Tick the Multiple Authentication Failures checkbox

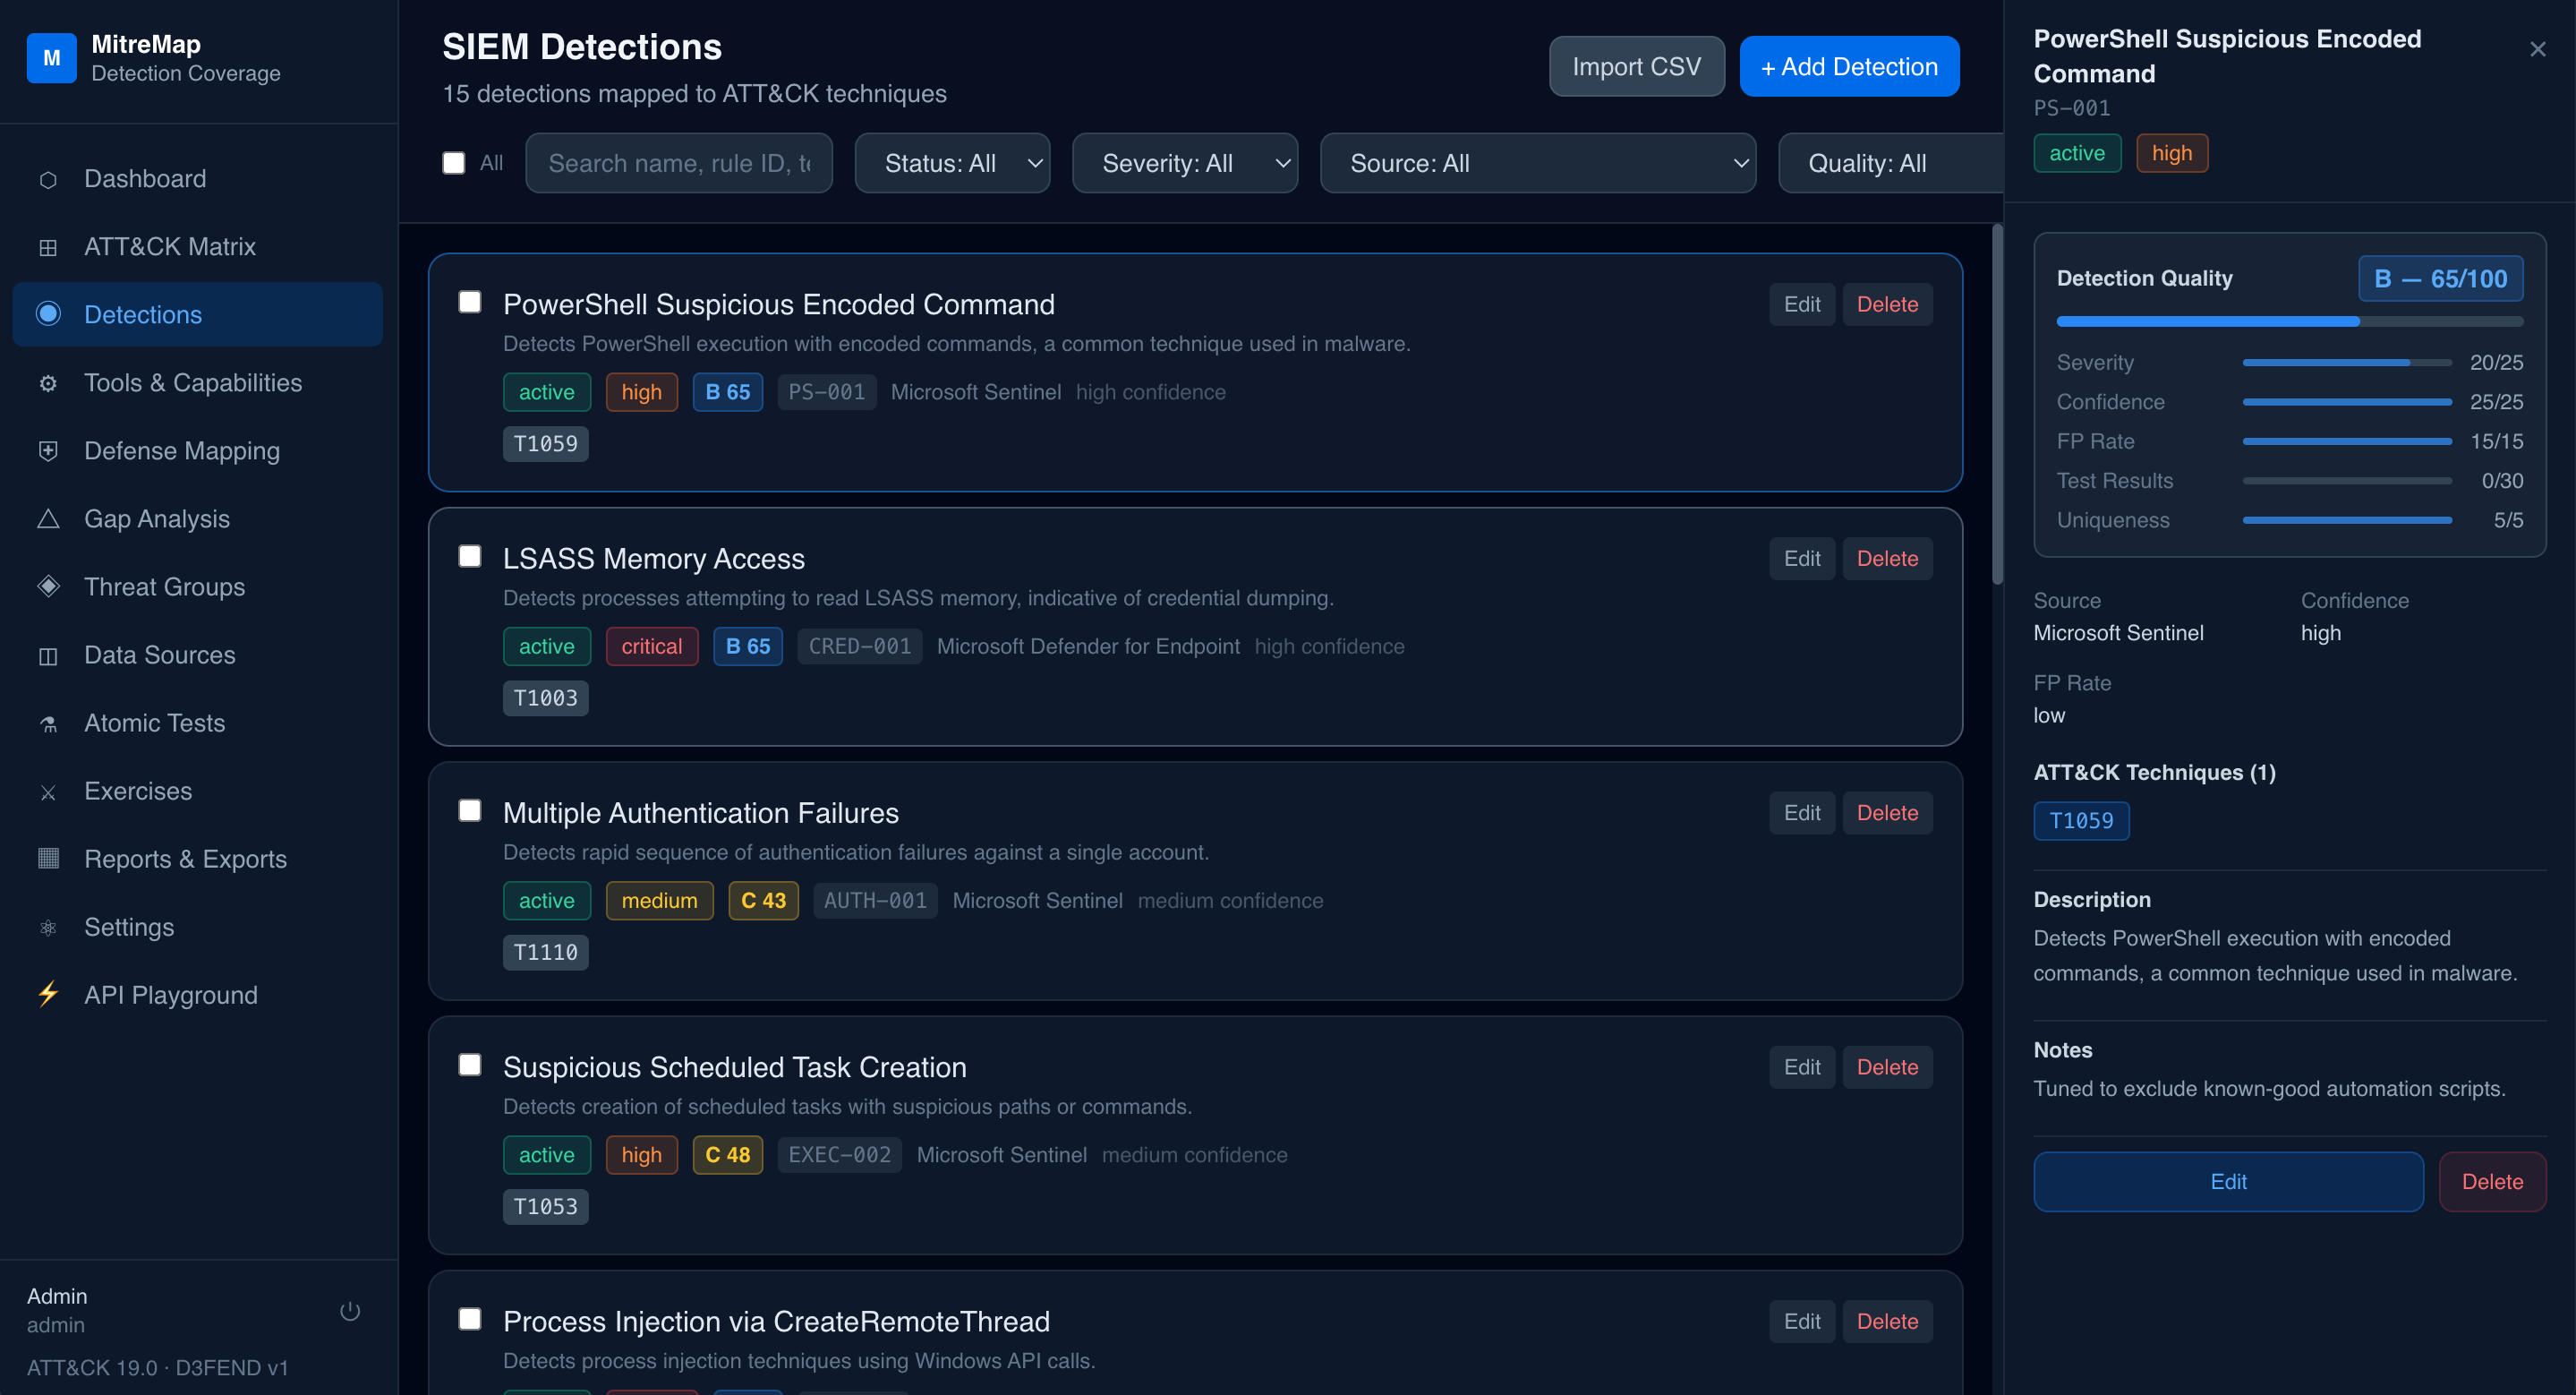[x=470, y=810]
